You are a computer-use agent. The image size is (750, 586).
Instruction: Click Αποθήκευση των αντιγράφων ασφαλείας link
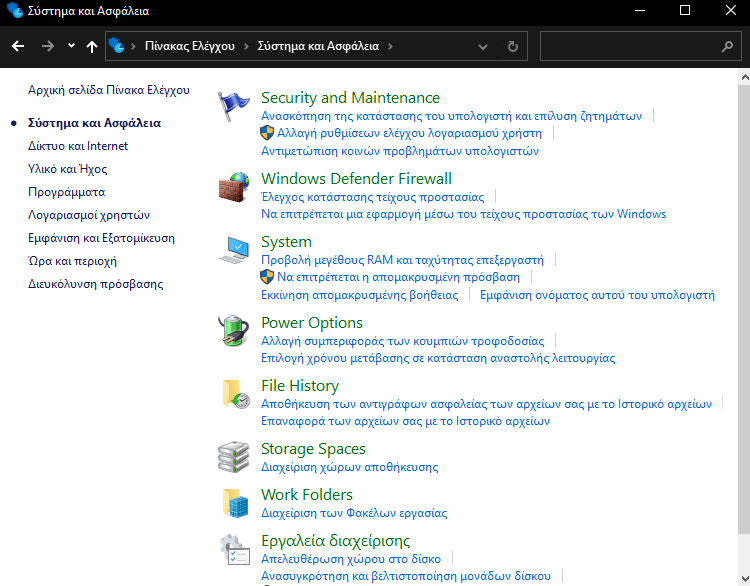tap(486, 404)
